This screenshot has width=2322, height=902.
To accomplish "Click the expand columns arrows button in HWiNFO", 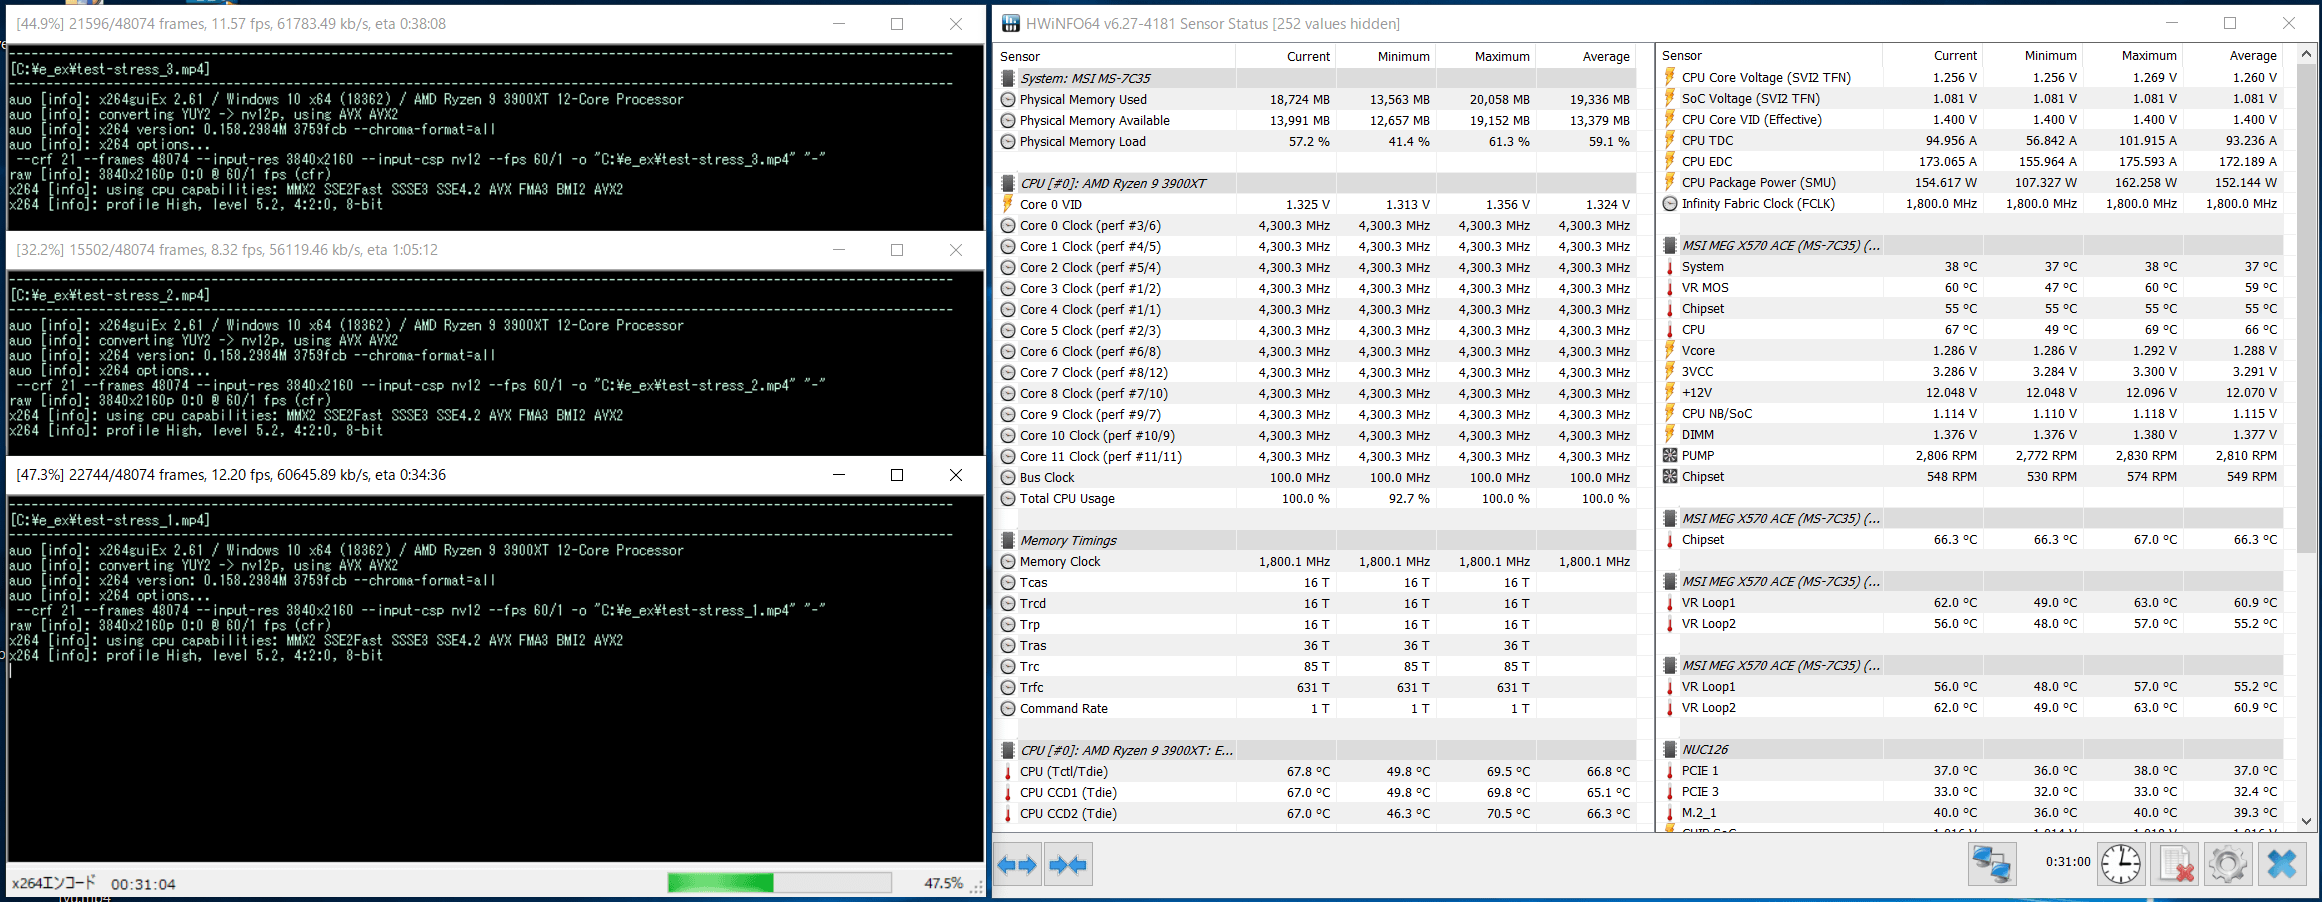I will click(x=1018, y=865).
